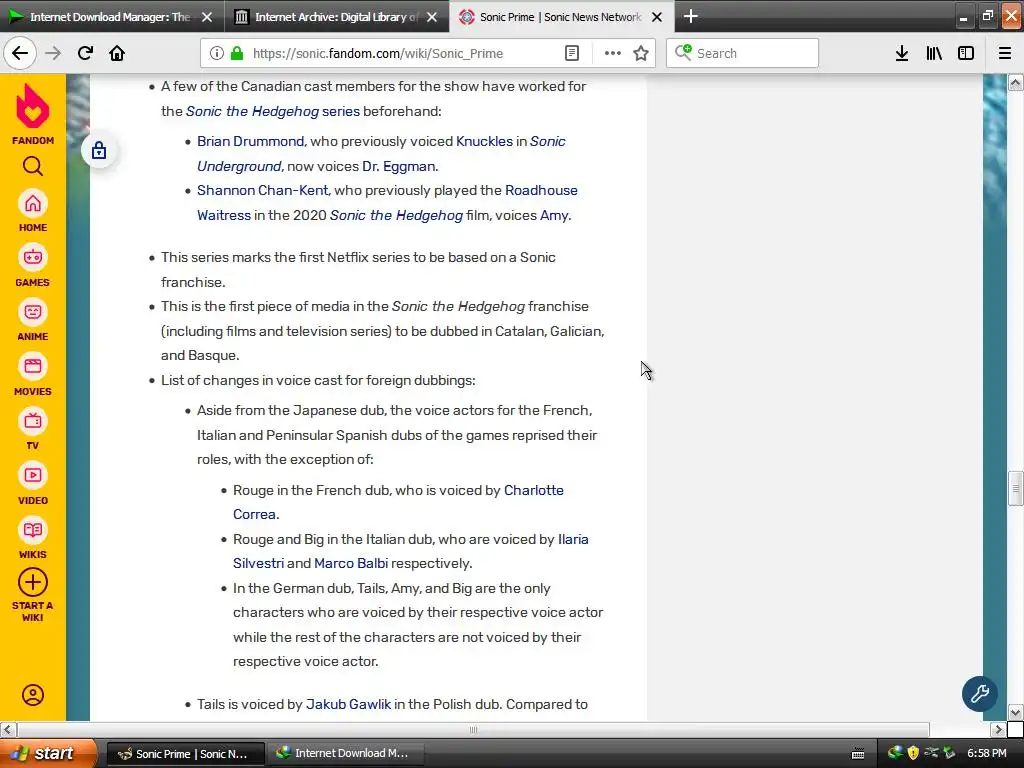Viewport: 1024px width, 768px height.
Task: Click the green padlock security icon
Action: 237,54
